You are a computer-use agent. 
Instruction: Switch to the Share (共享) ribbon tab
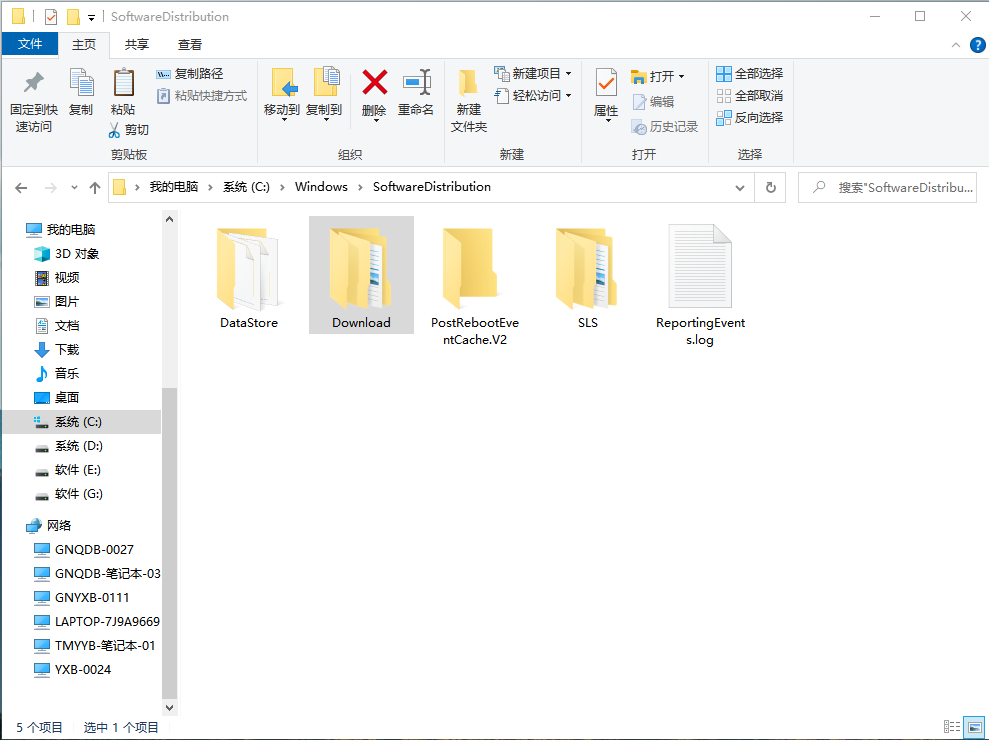pyautogui.click(x=136, y=44)
